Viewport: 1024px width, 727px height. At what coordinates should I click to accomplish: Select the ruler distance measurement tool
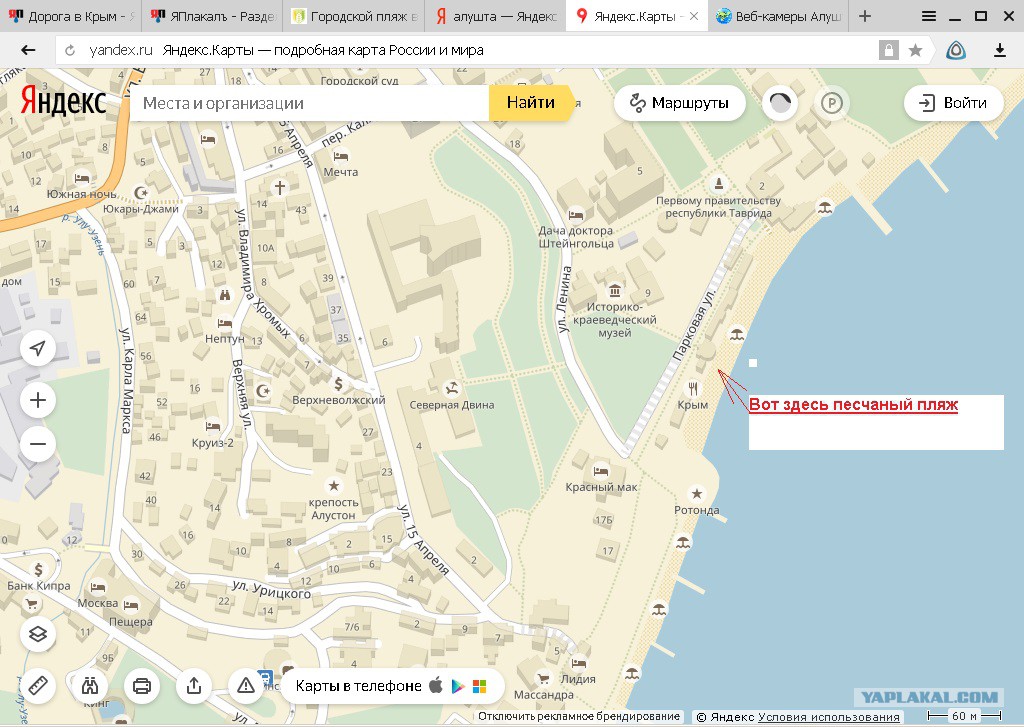coord(37,686)
